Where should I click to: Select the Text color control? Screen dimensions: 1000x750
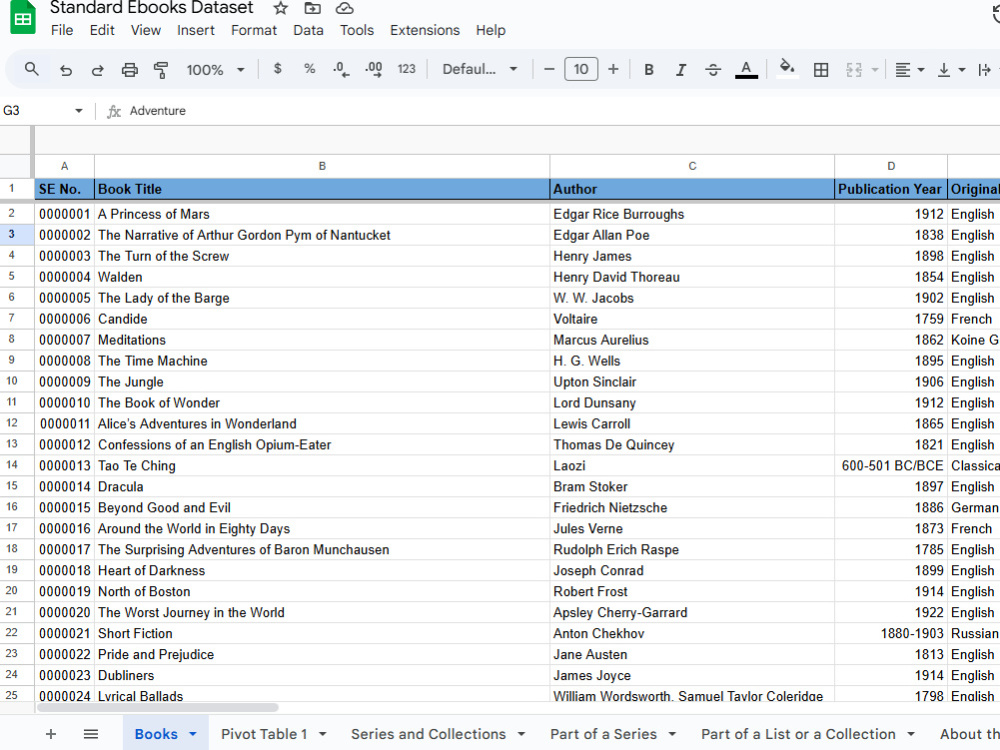[746, 70]
